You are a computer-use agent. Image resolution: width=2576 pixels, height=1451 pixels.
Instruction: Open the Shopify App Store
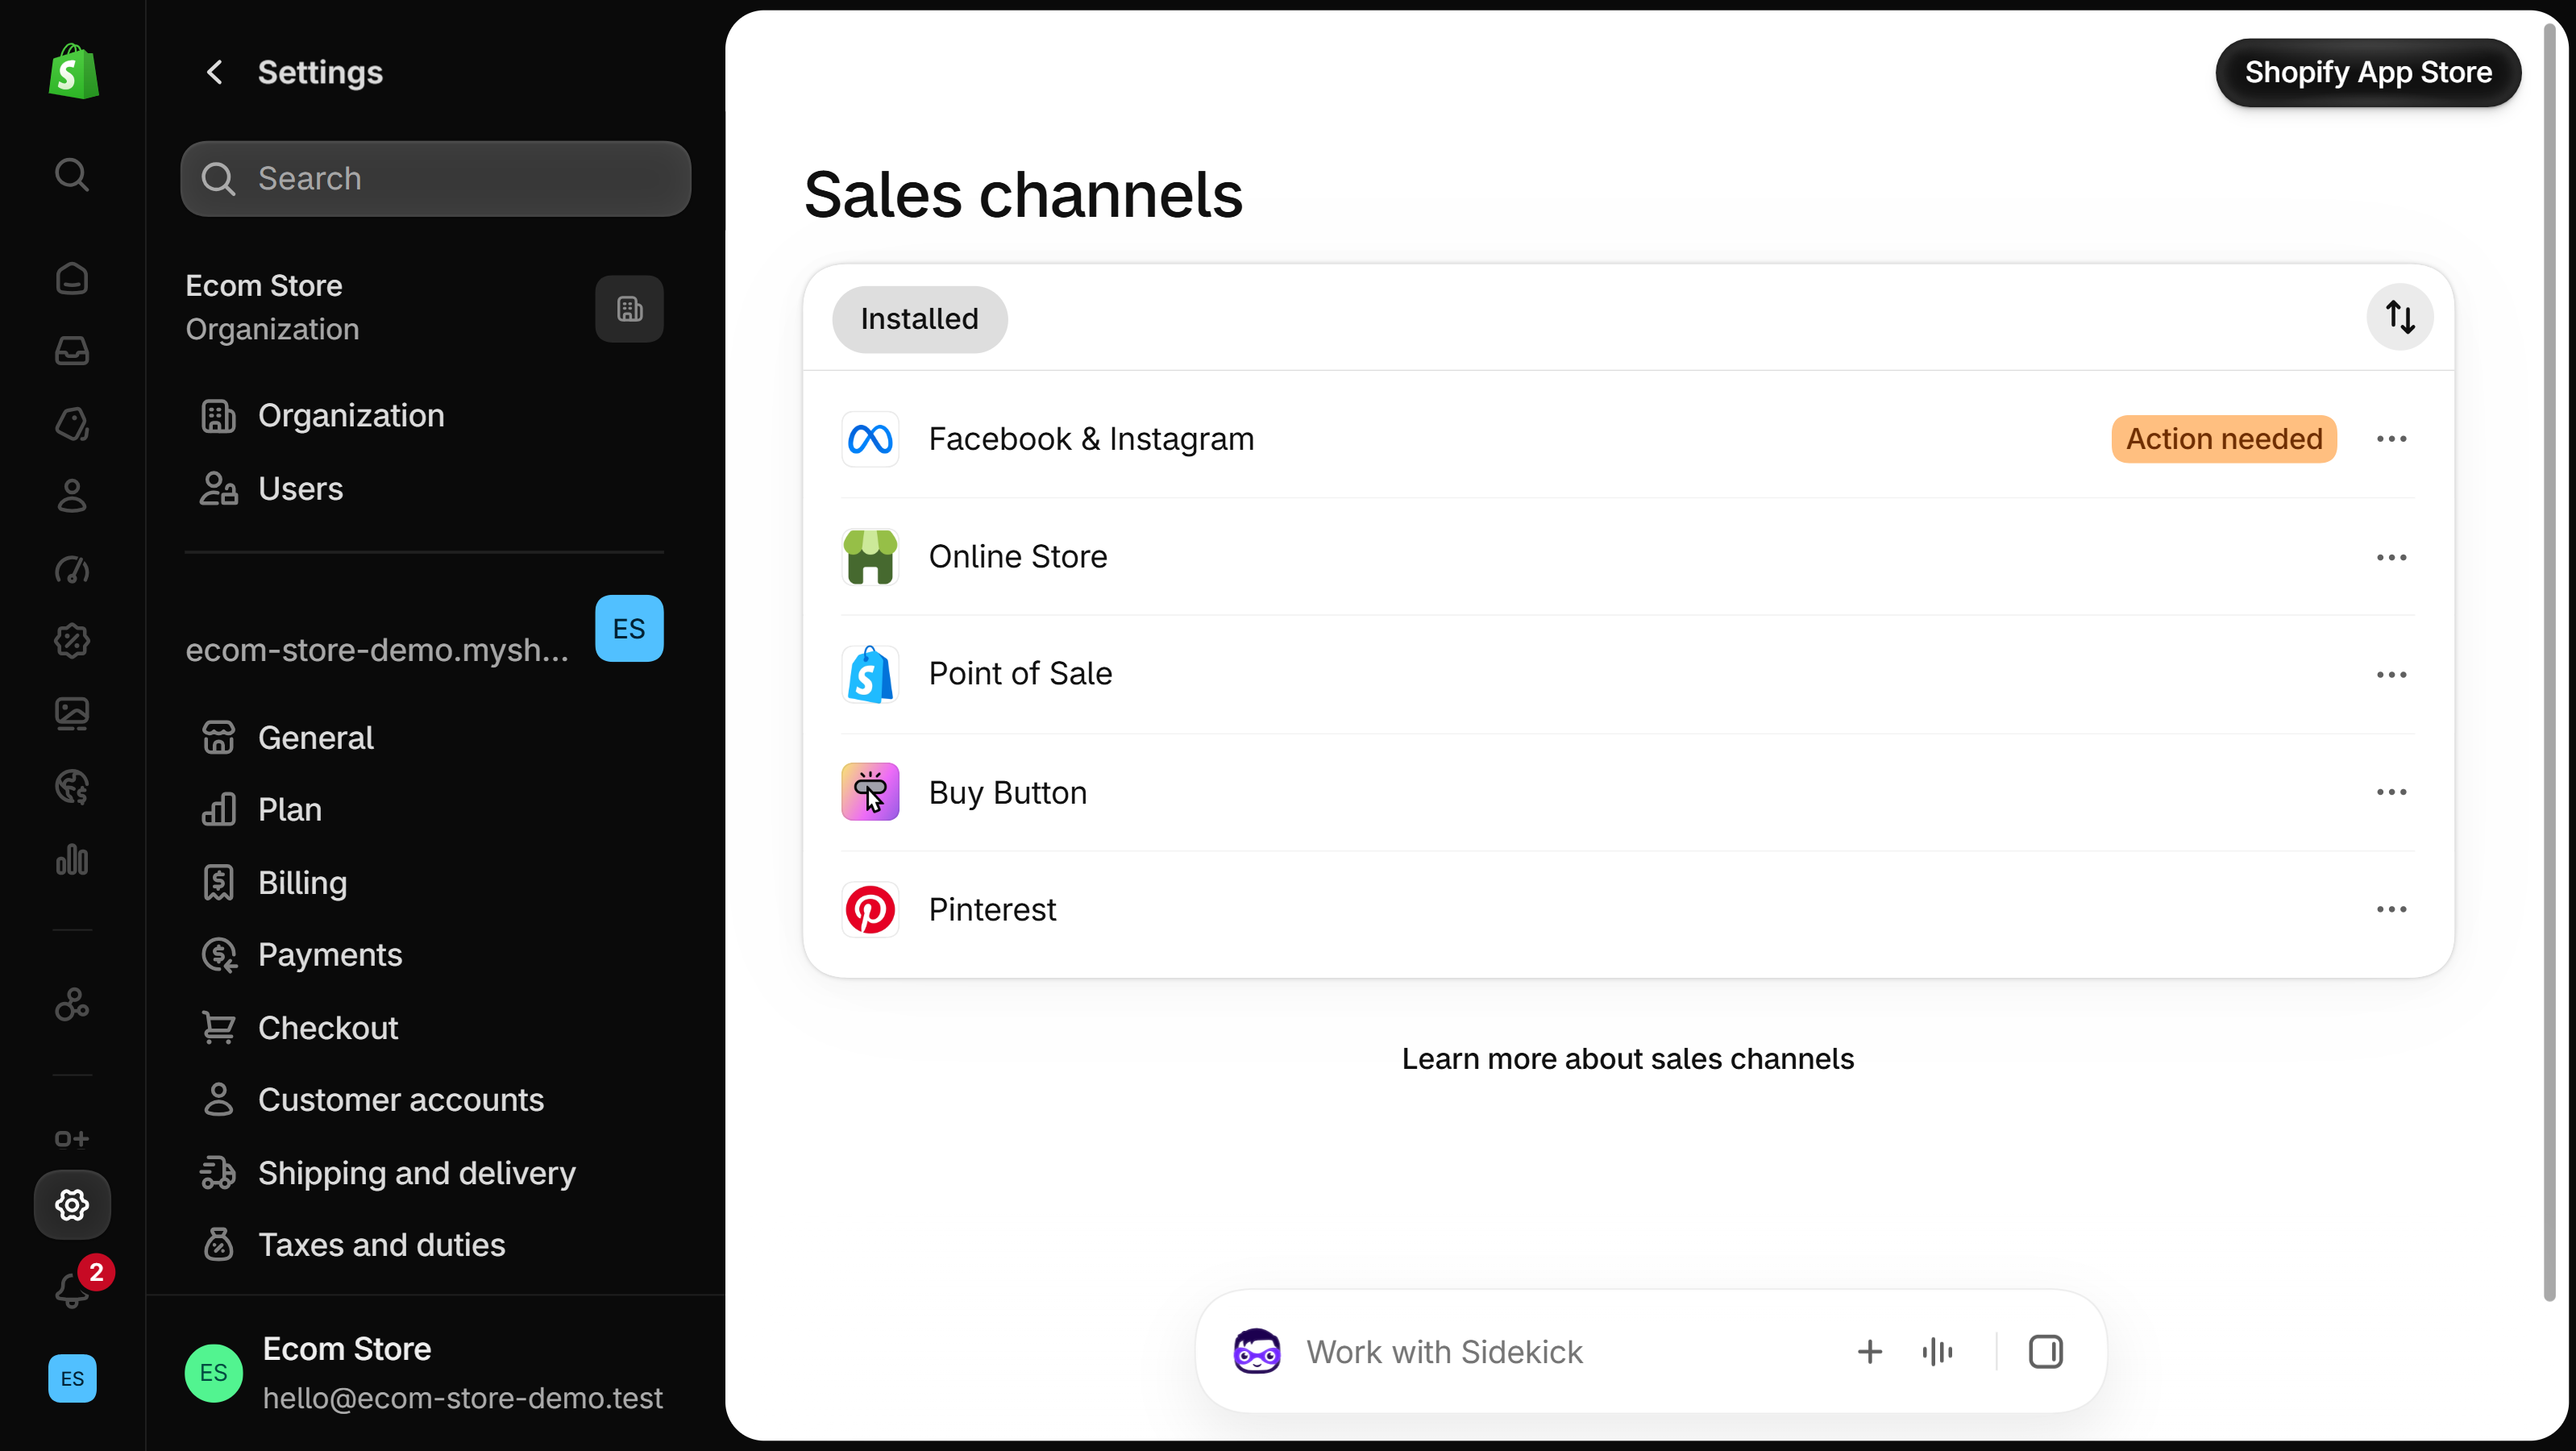click(2367, 72)
